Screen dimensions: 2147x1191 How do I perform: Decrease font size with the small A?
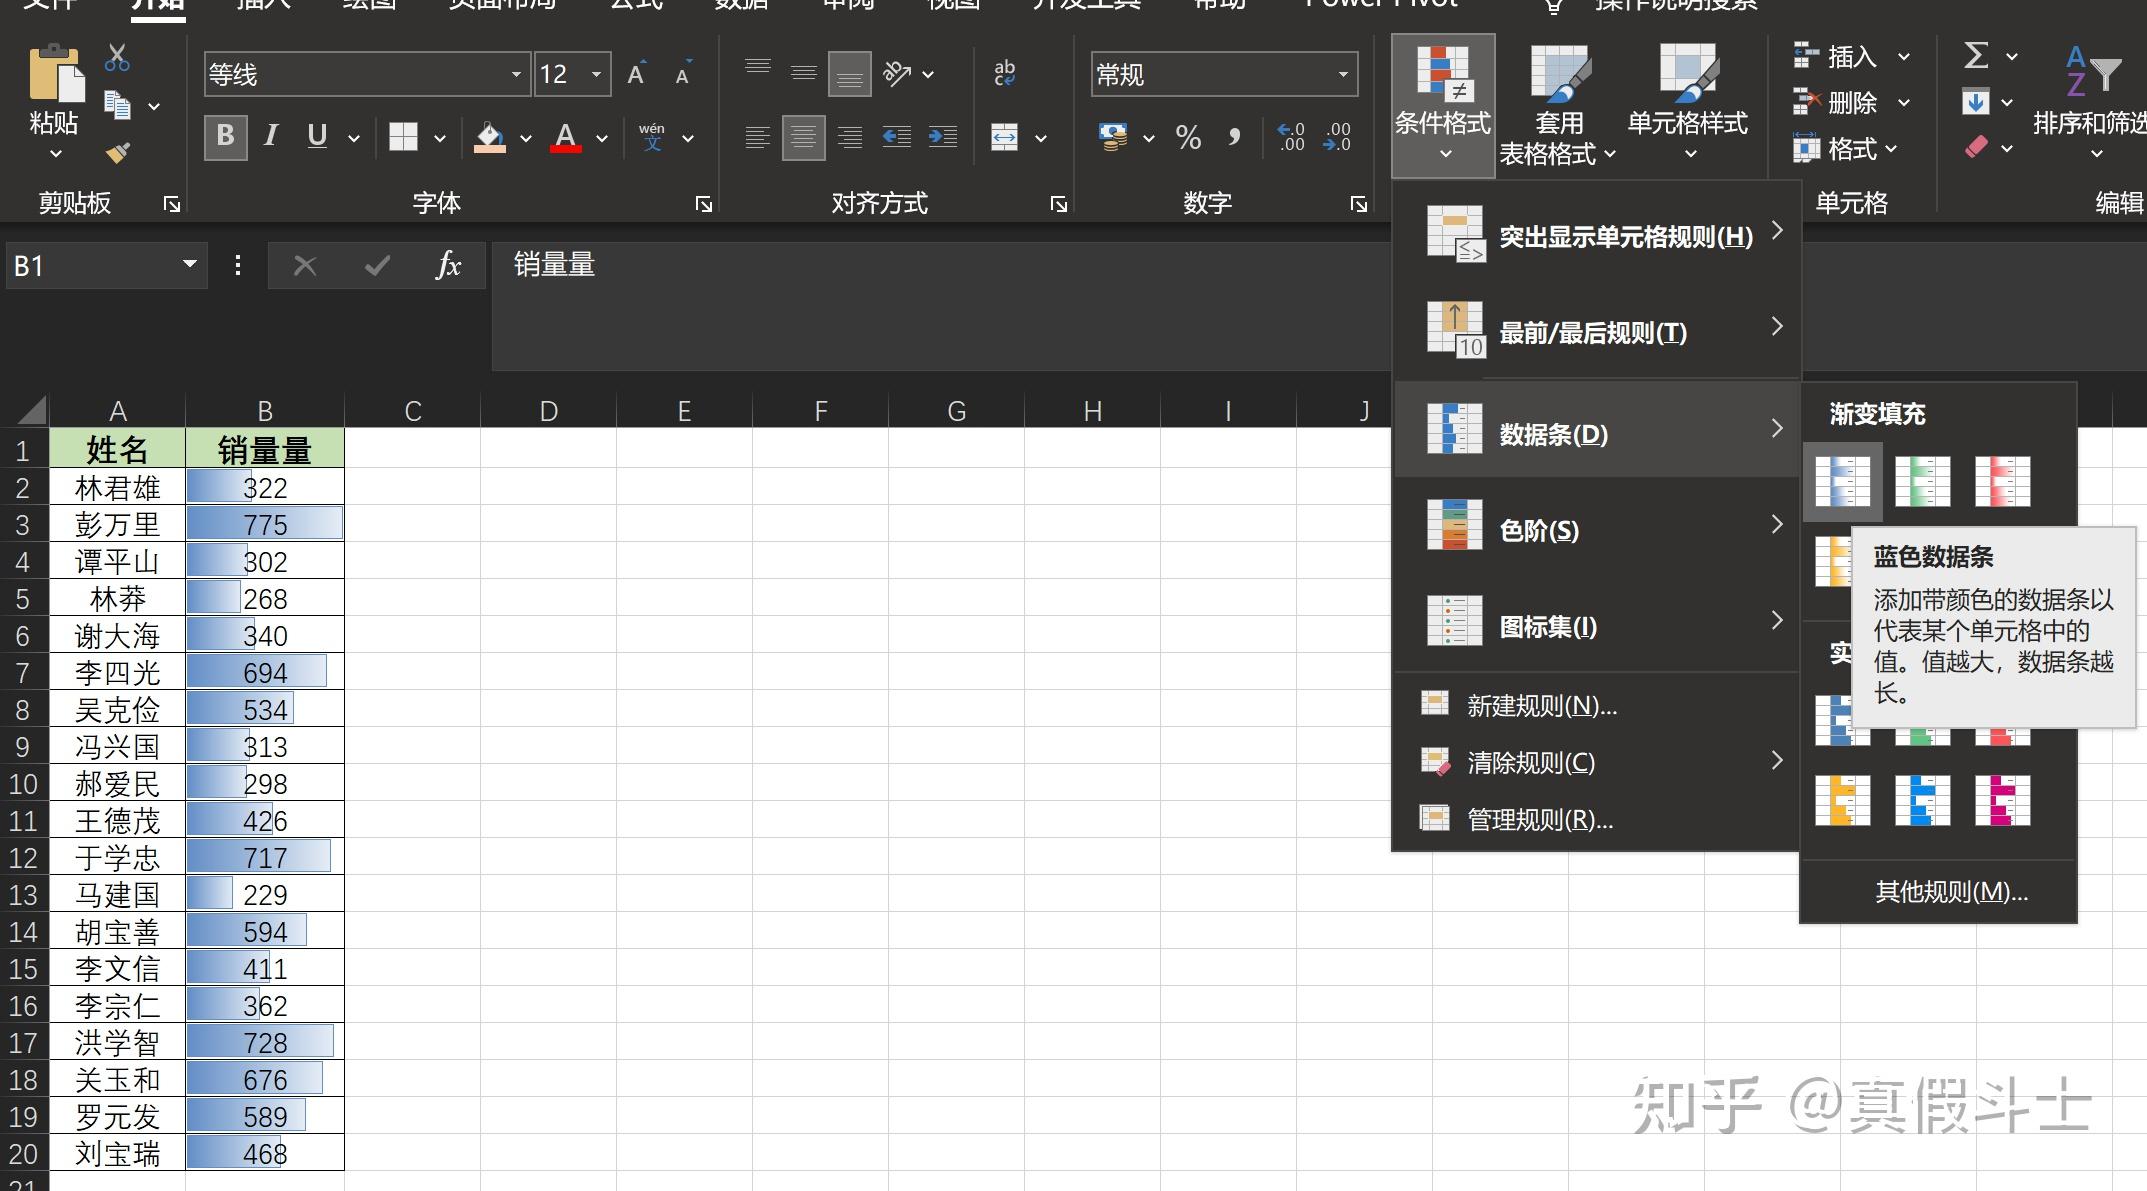tap(684, 74)
